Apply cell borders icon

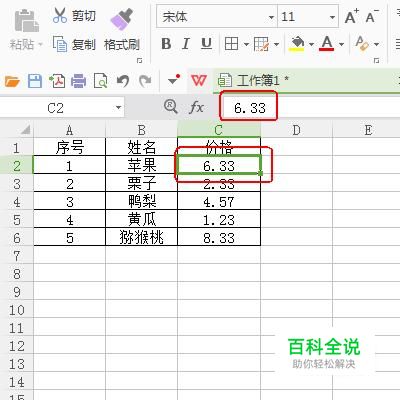pyautogui.click(x=232, y=44)
